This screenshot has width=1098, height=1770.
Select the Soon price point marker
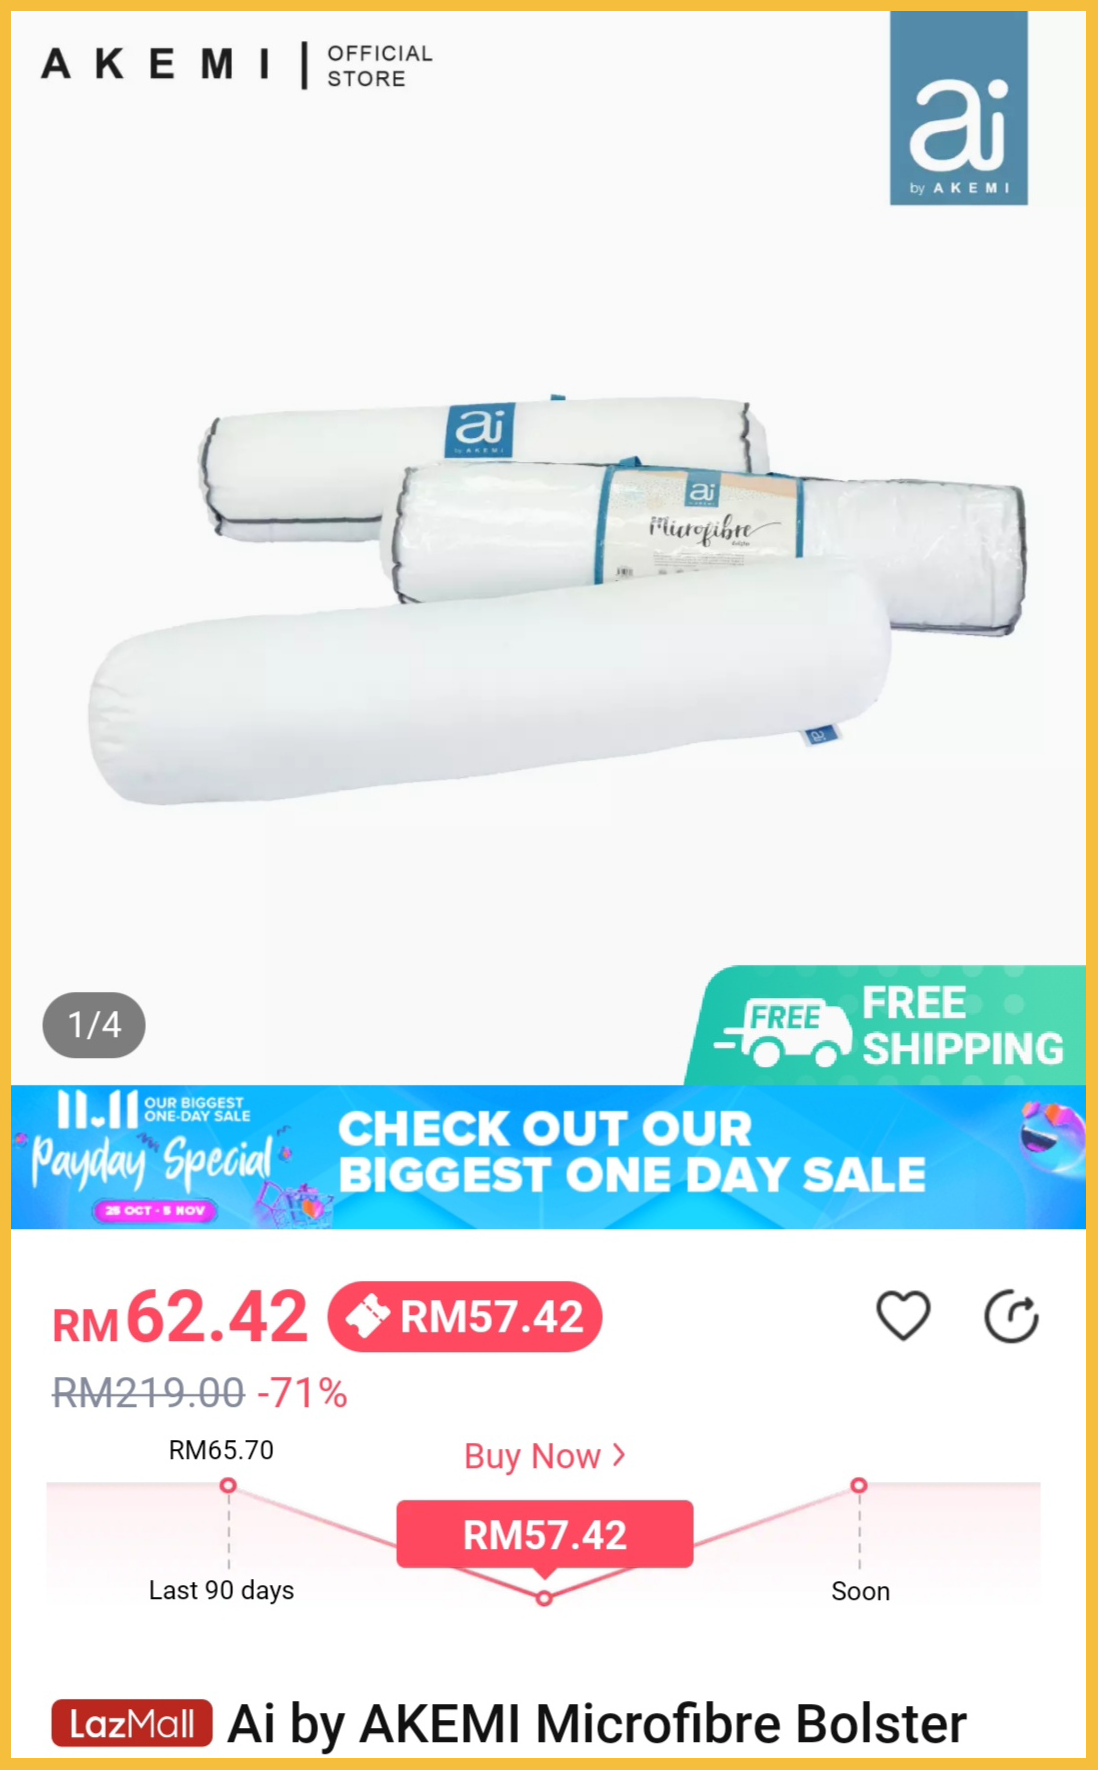click(859, 1485)
